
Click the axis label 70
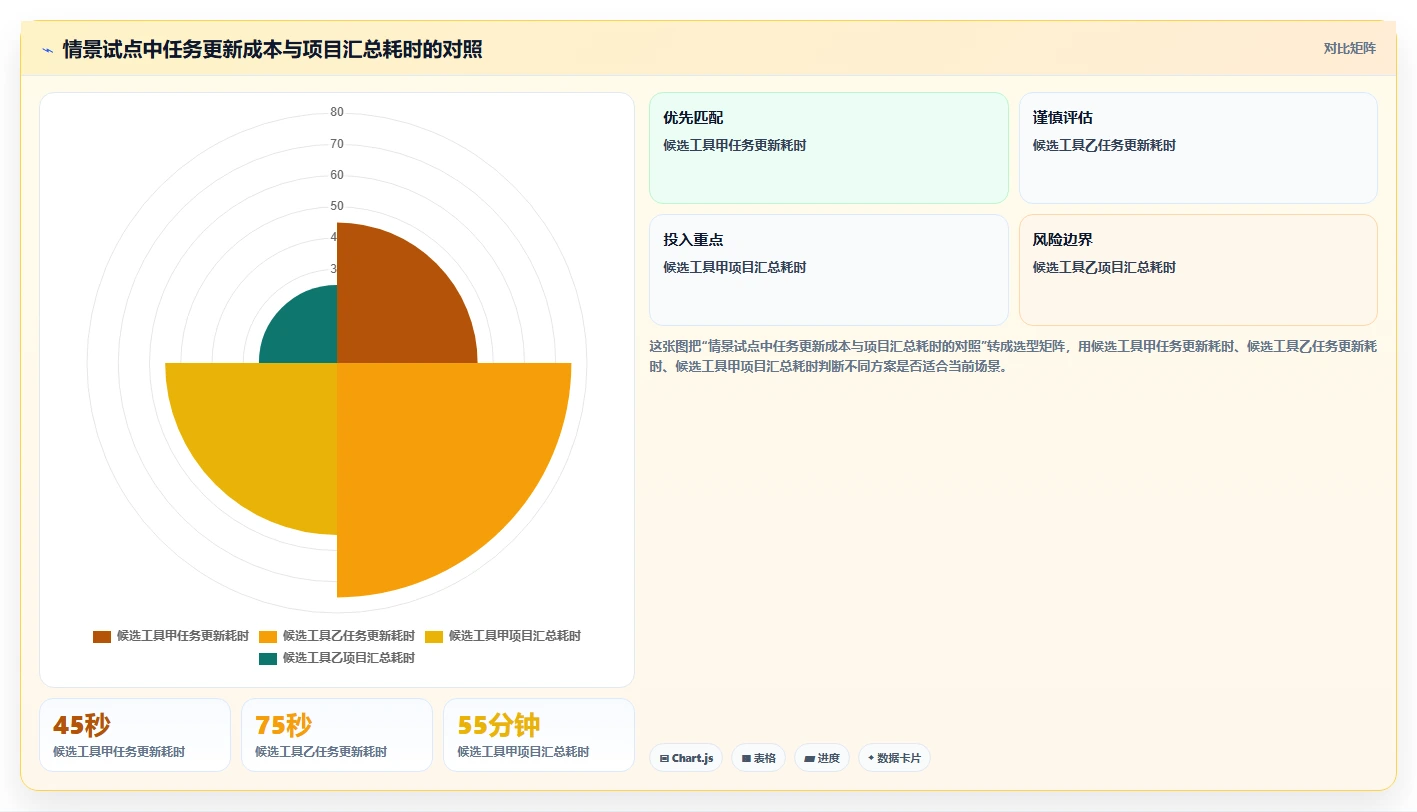coord(337,144)
